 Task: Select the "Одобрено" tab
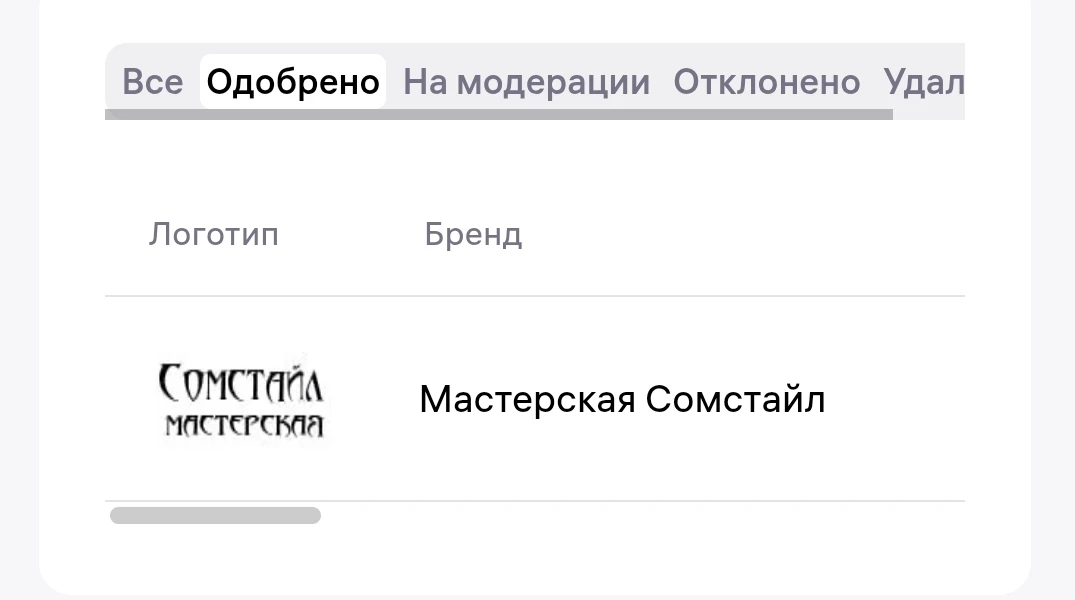293,82
